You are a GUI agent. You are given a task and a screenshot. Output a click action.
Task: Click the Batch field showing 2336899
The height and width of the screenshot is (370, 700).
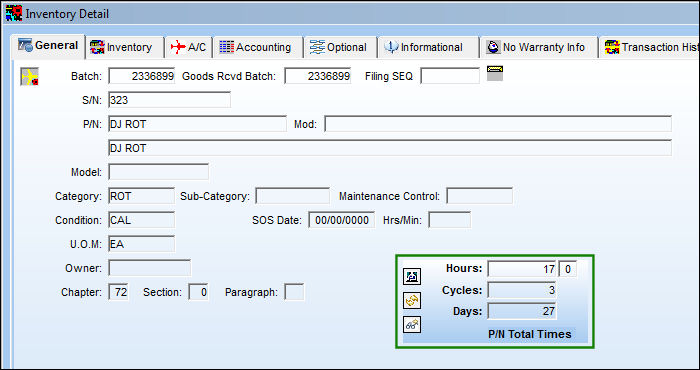[x=142, y=76]
